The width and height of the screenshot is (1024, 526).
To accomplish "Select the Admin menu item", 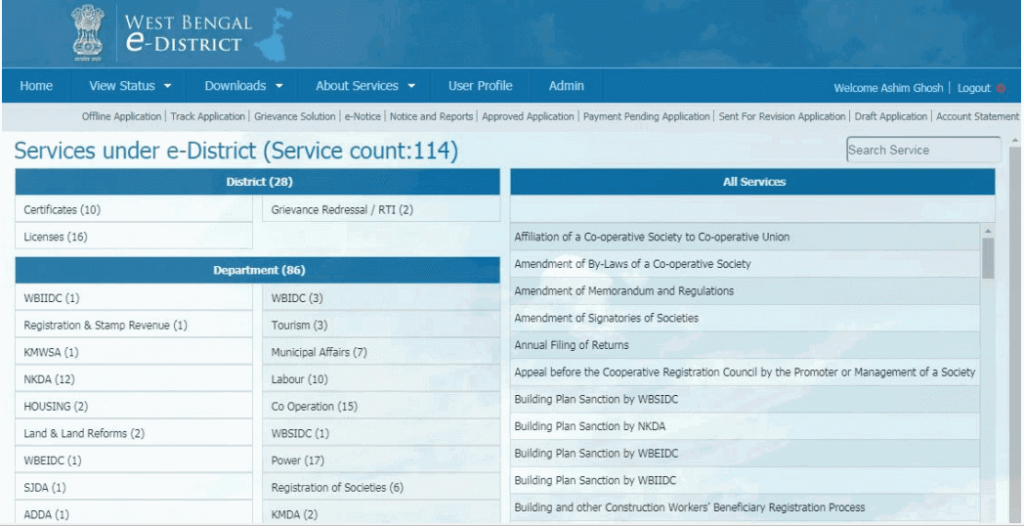I will click(566, 86).
